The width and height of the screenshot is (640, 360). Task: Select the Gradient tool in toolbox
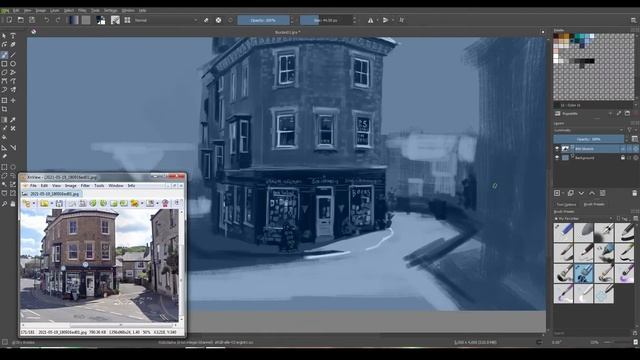click(x=4, y=120)
